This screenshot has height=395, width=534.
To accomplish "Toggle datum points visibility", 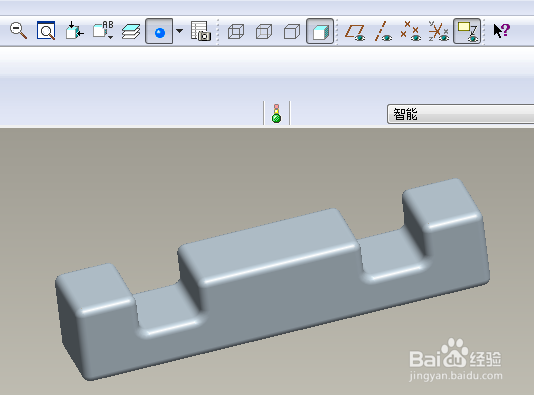I will tap(410, 32).
